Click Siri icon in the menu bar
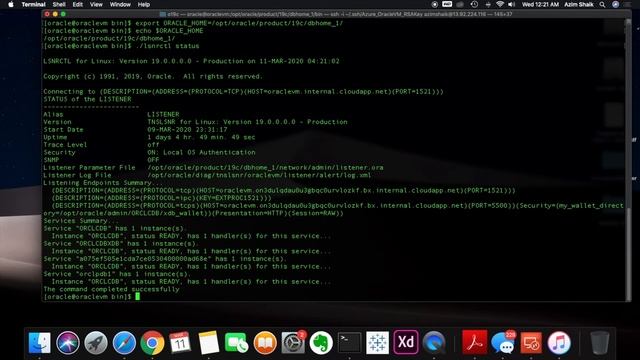The width and height of the screenshot is (640, 360). (x=616, y=4)
